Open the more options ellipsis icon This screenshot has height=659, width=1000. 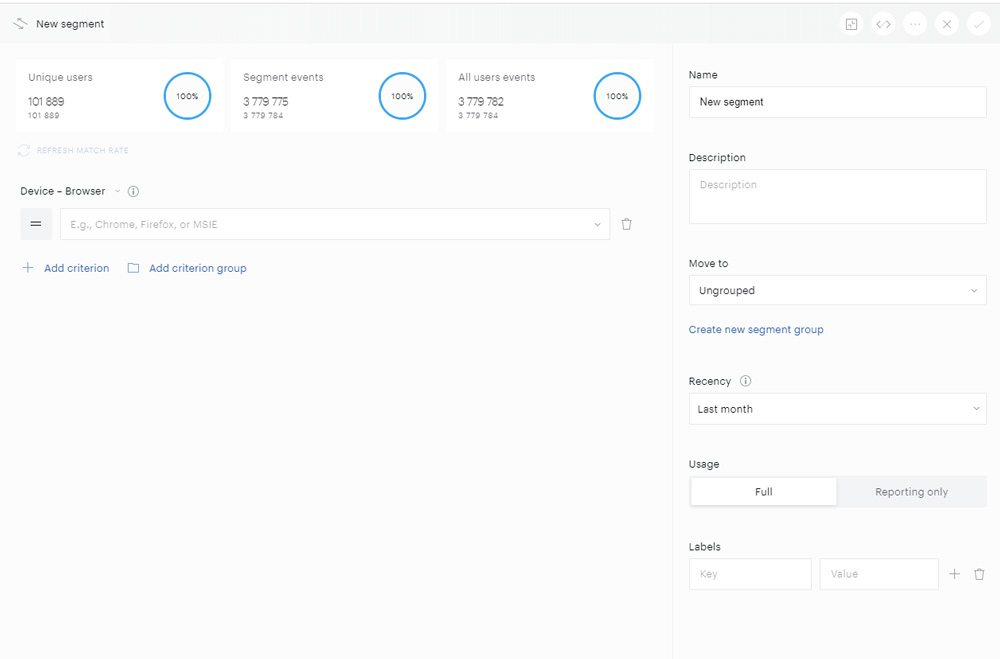coord(915,24)
